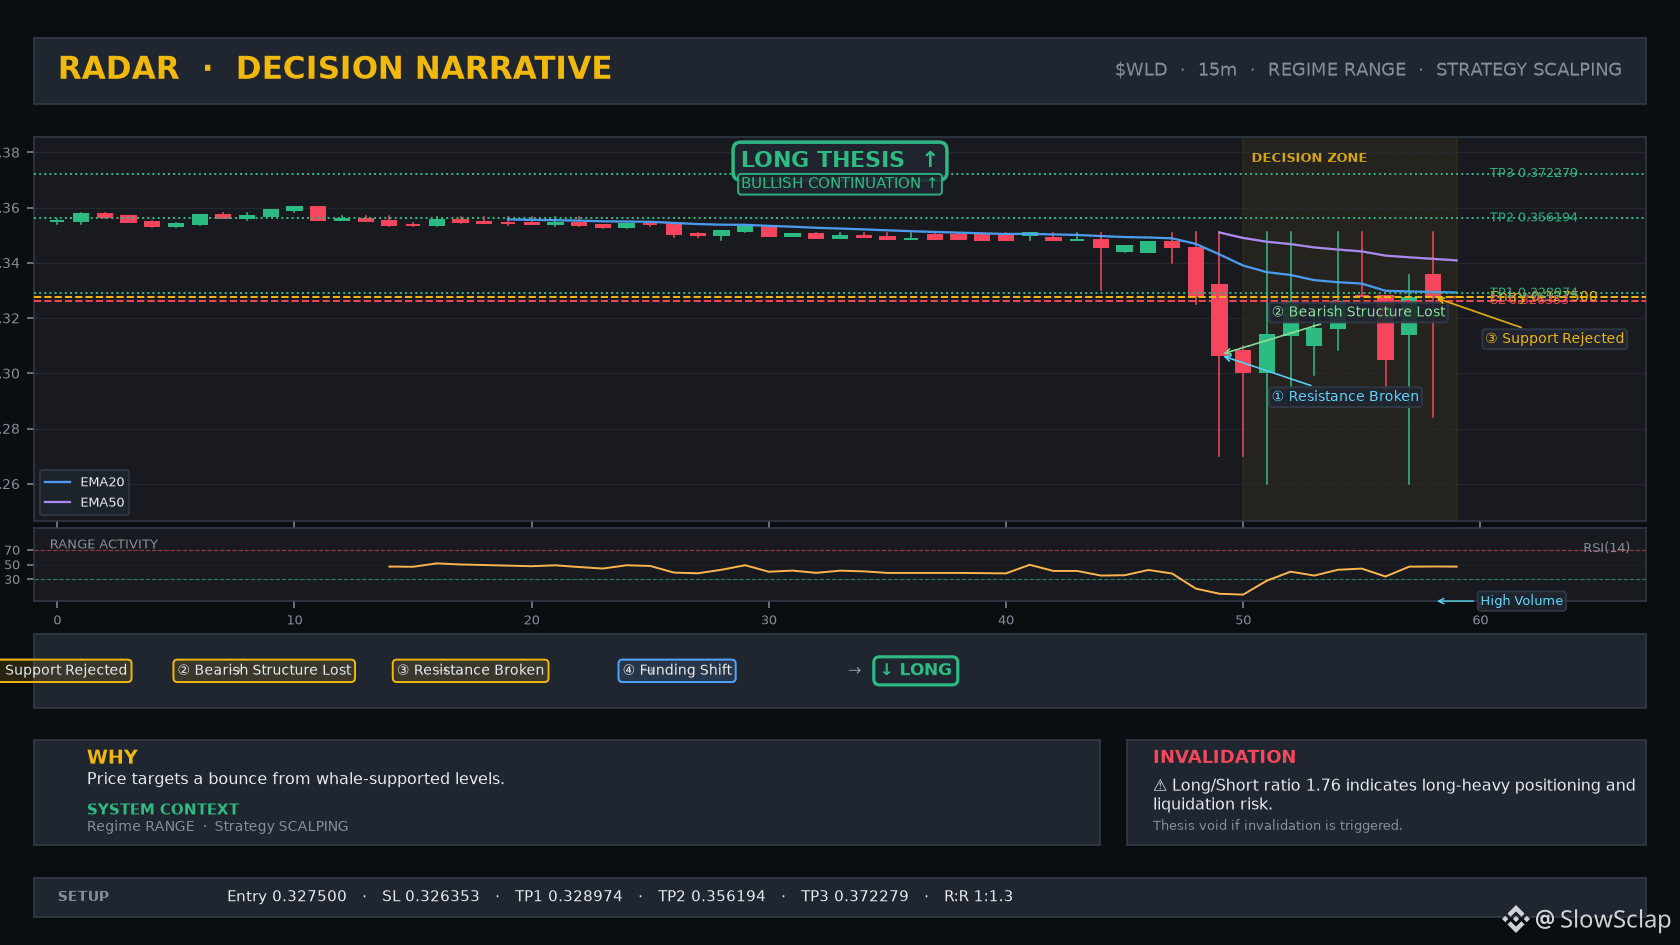Click the Regime RANGE Strategy SCALPING line
Screen dimensions: 1680x945
(218, 826)
